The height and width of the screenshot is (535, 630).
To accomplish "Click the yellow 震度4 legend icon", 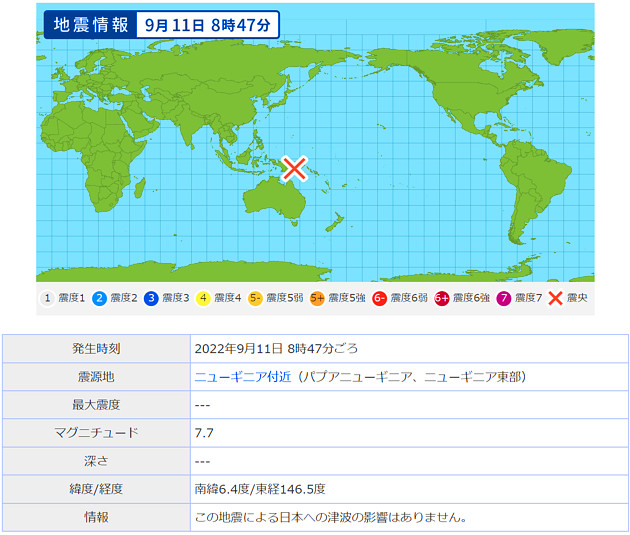I will click(x=203, y=298).
